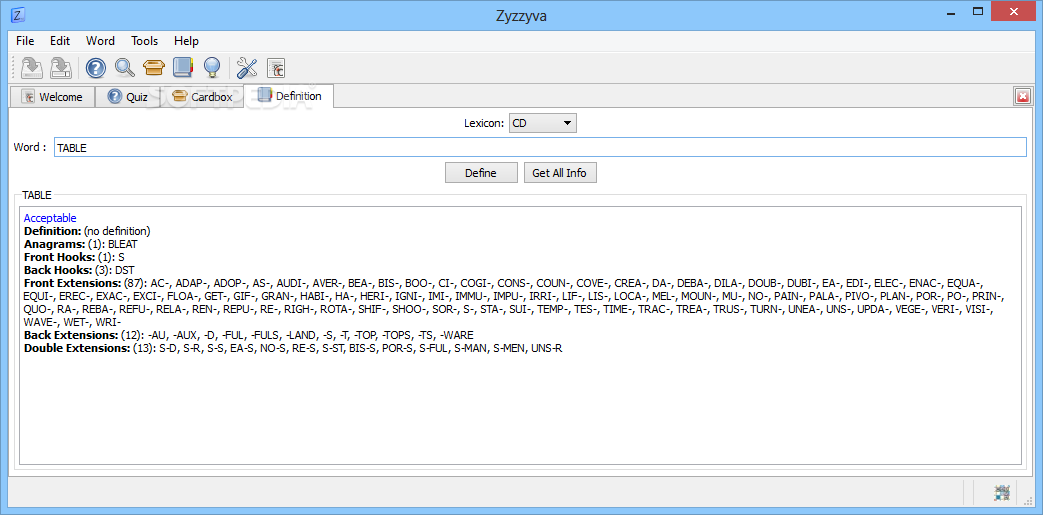Click the Back Extensions: label
The height and width of the screenshot is (515, 1043).
(x=71, y=335)
